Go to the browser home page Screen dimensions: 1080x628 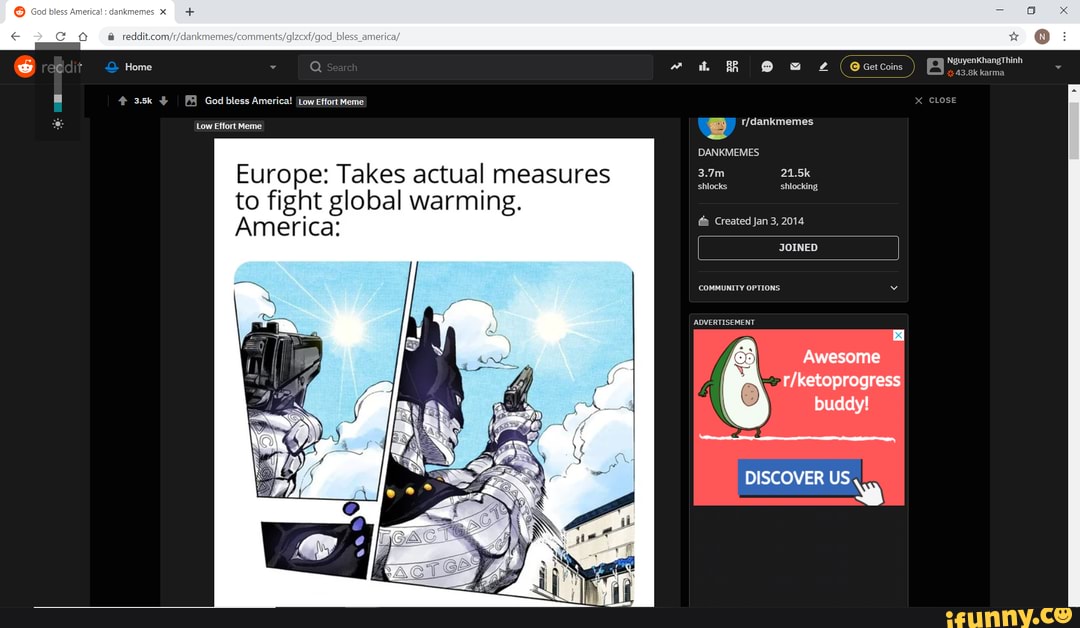83,36
